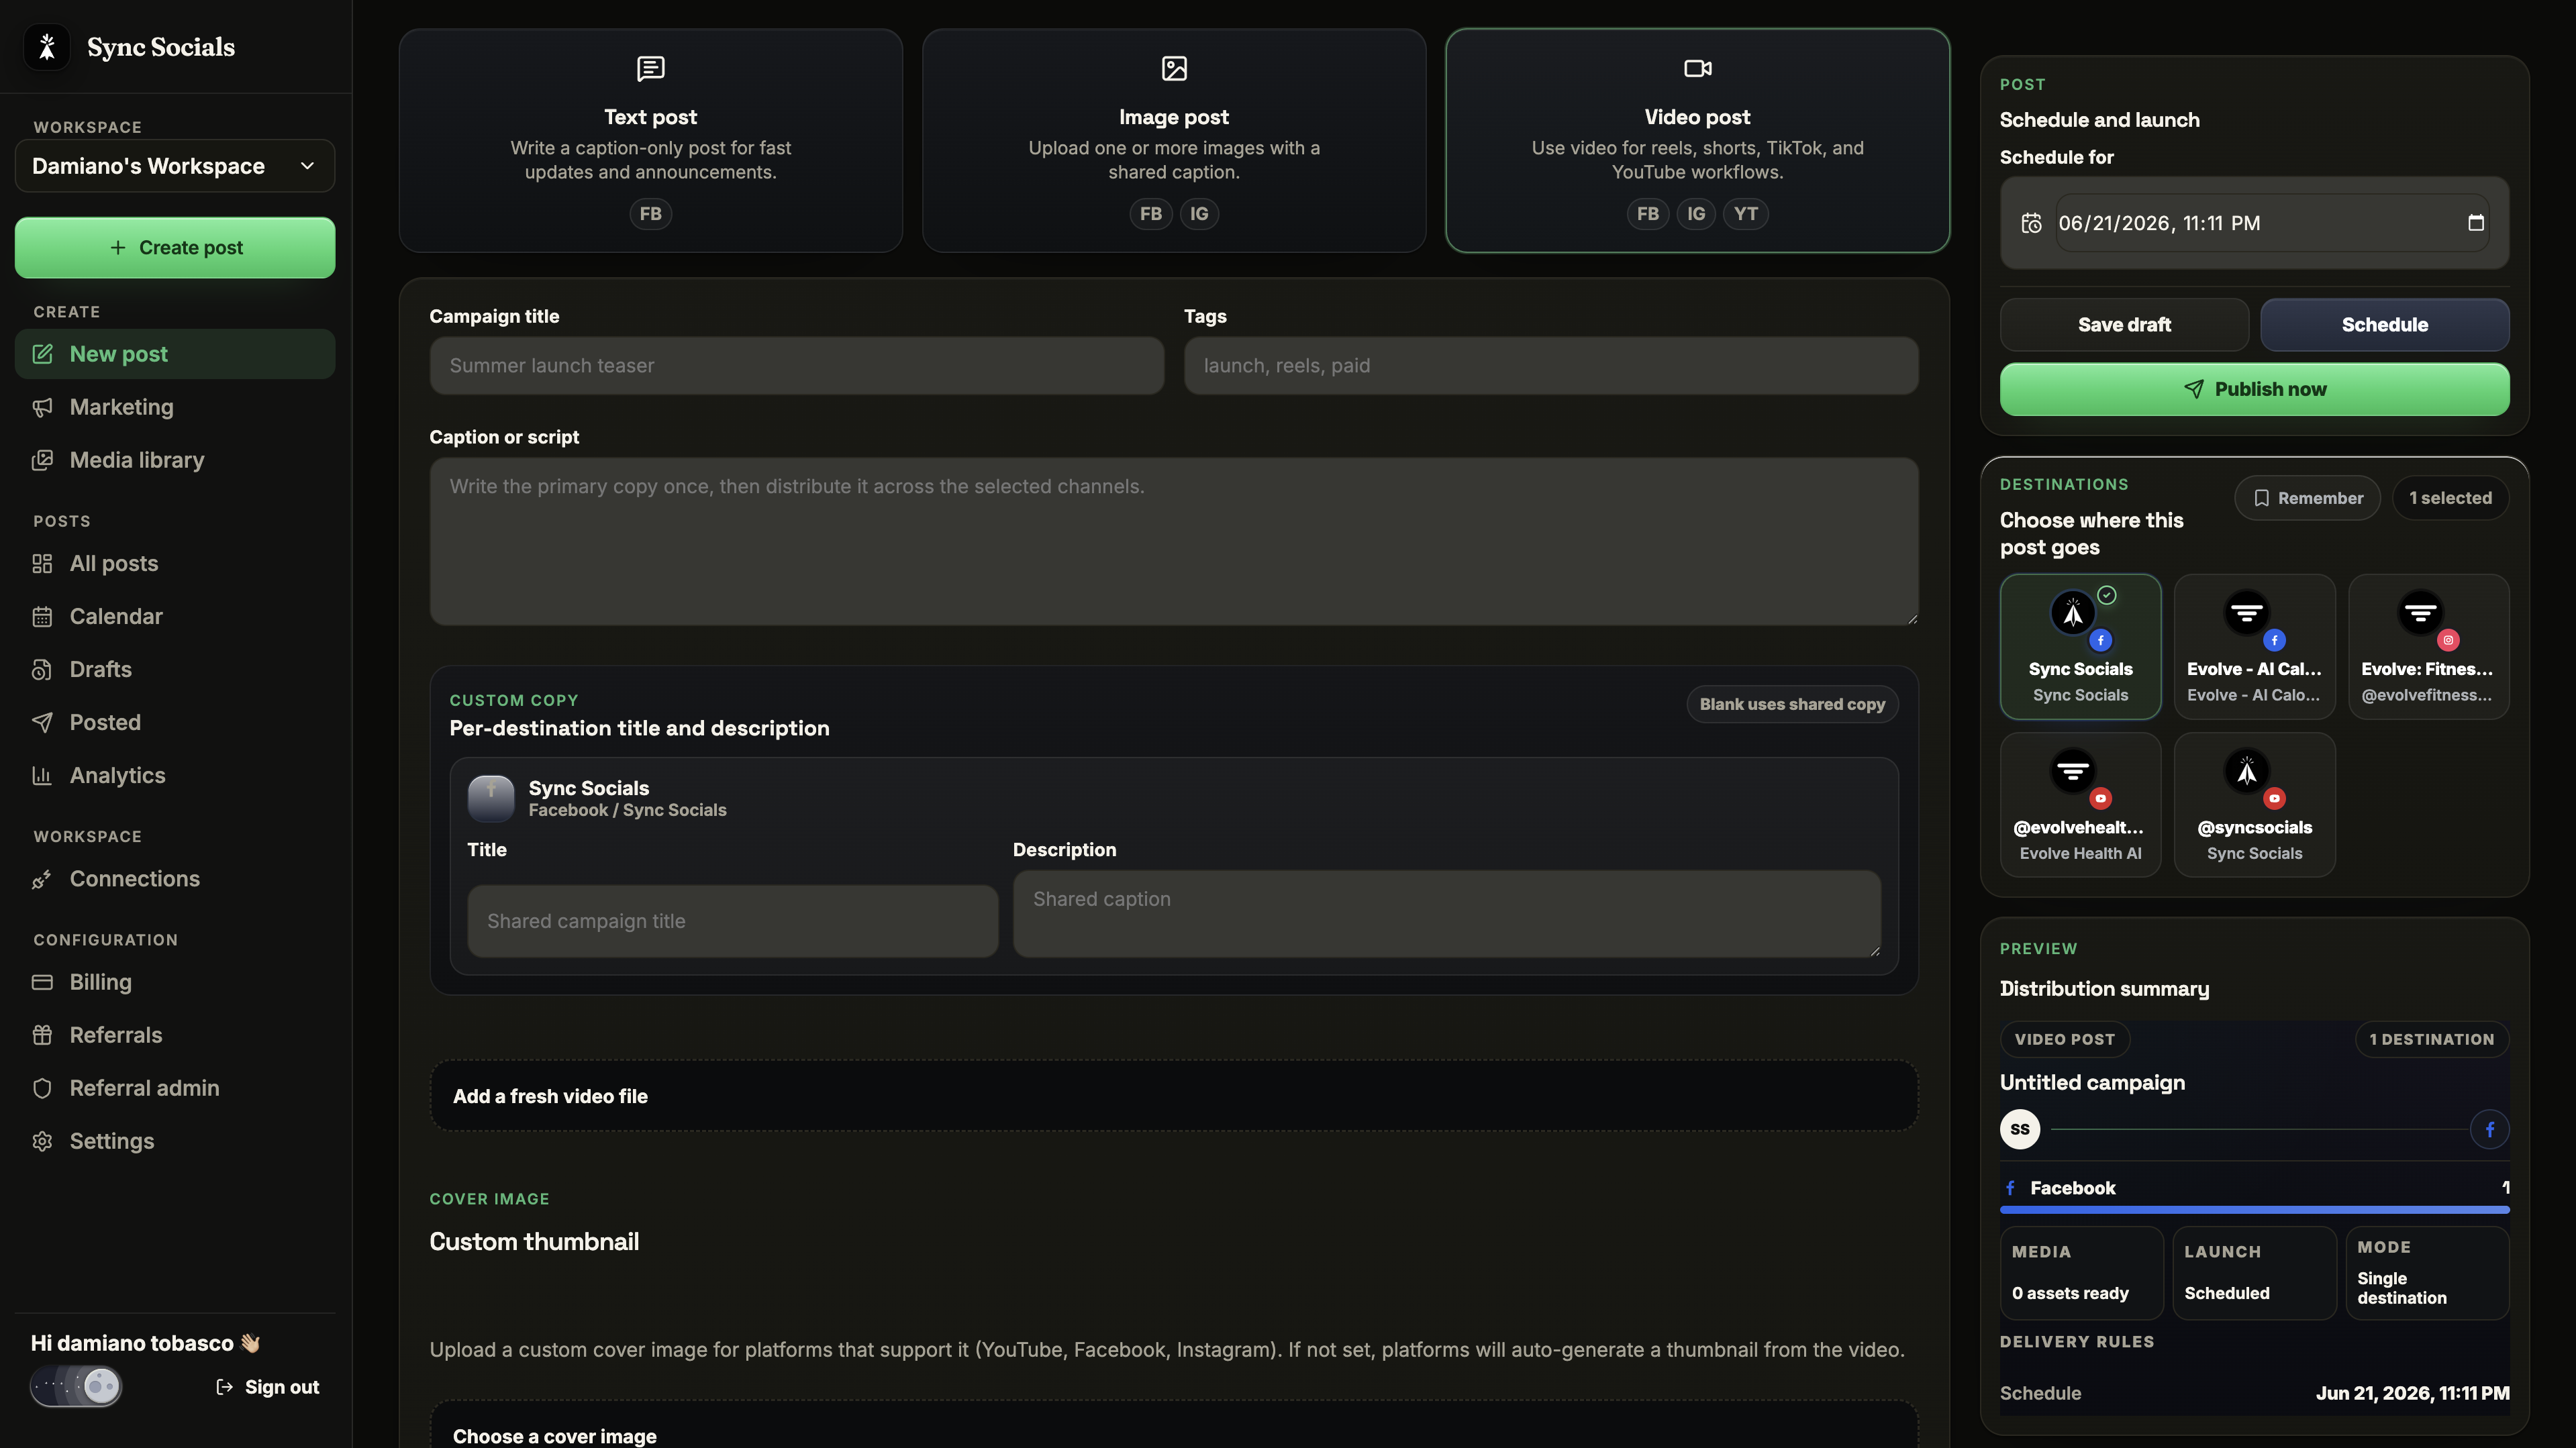Open the Calendar page
The height and width of the screenshot is (1448, 2576).
tap(175, 617)
